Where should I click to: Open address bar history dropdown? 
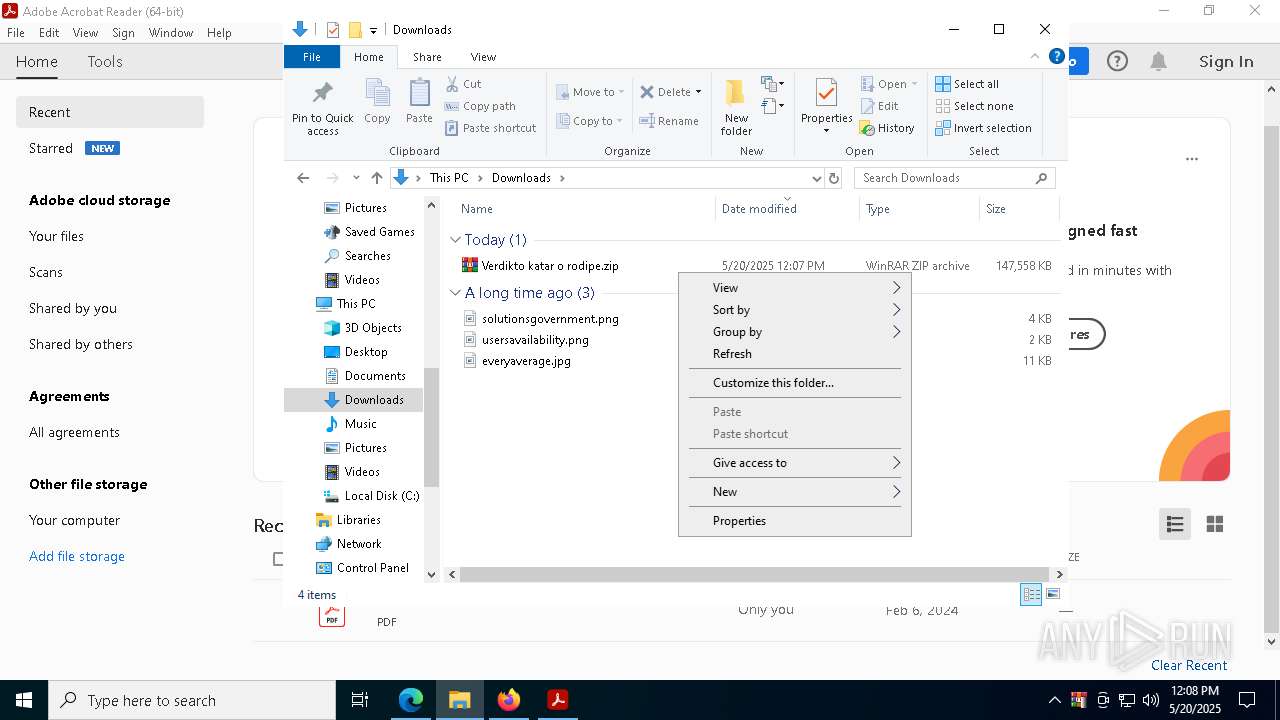[x=816, y=178]
